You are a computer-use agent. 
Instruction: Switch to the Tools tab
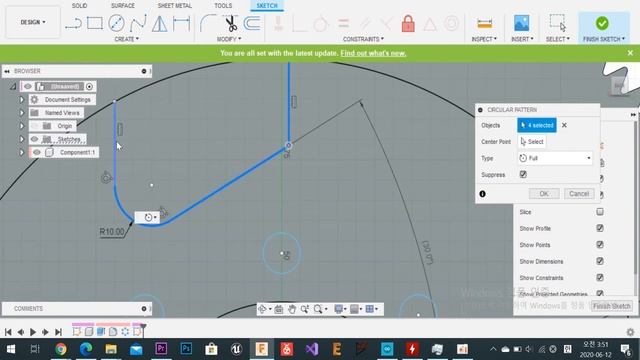pos(223,6)
